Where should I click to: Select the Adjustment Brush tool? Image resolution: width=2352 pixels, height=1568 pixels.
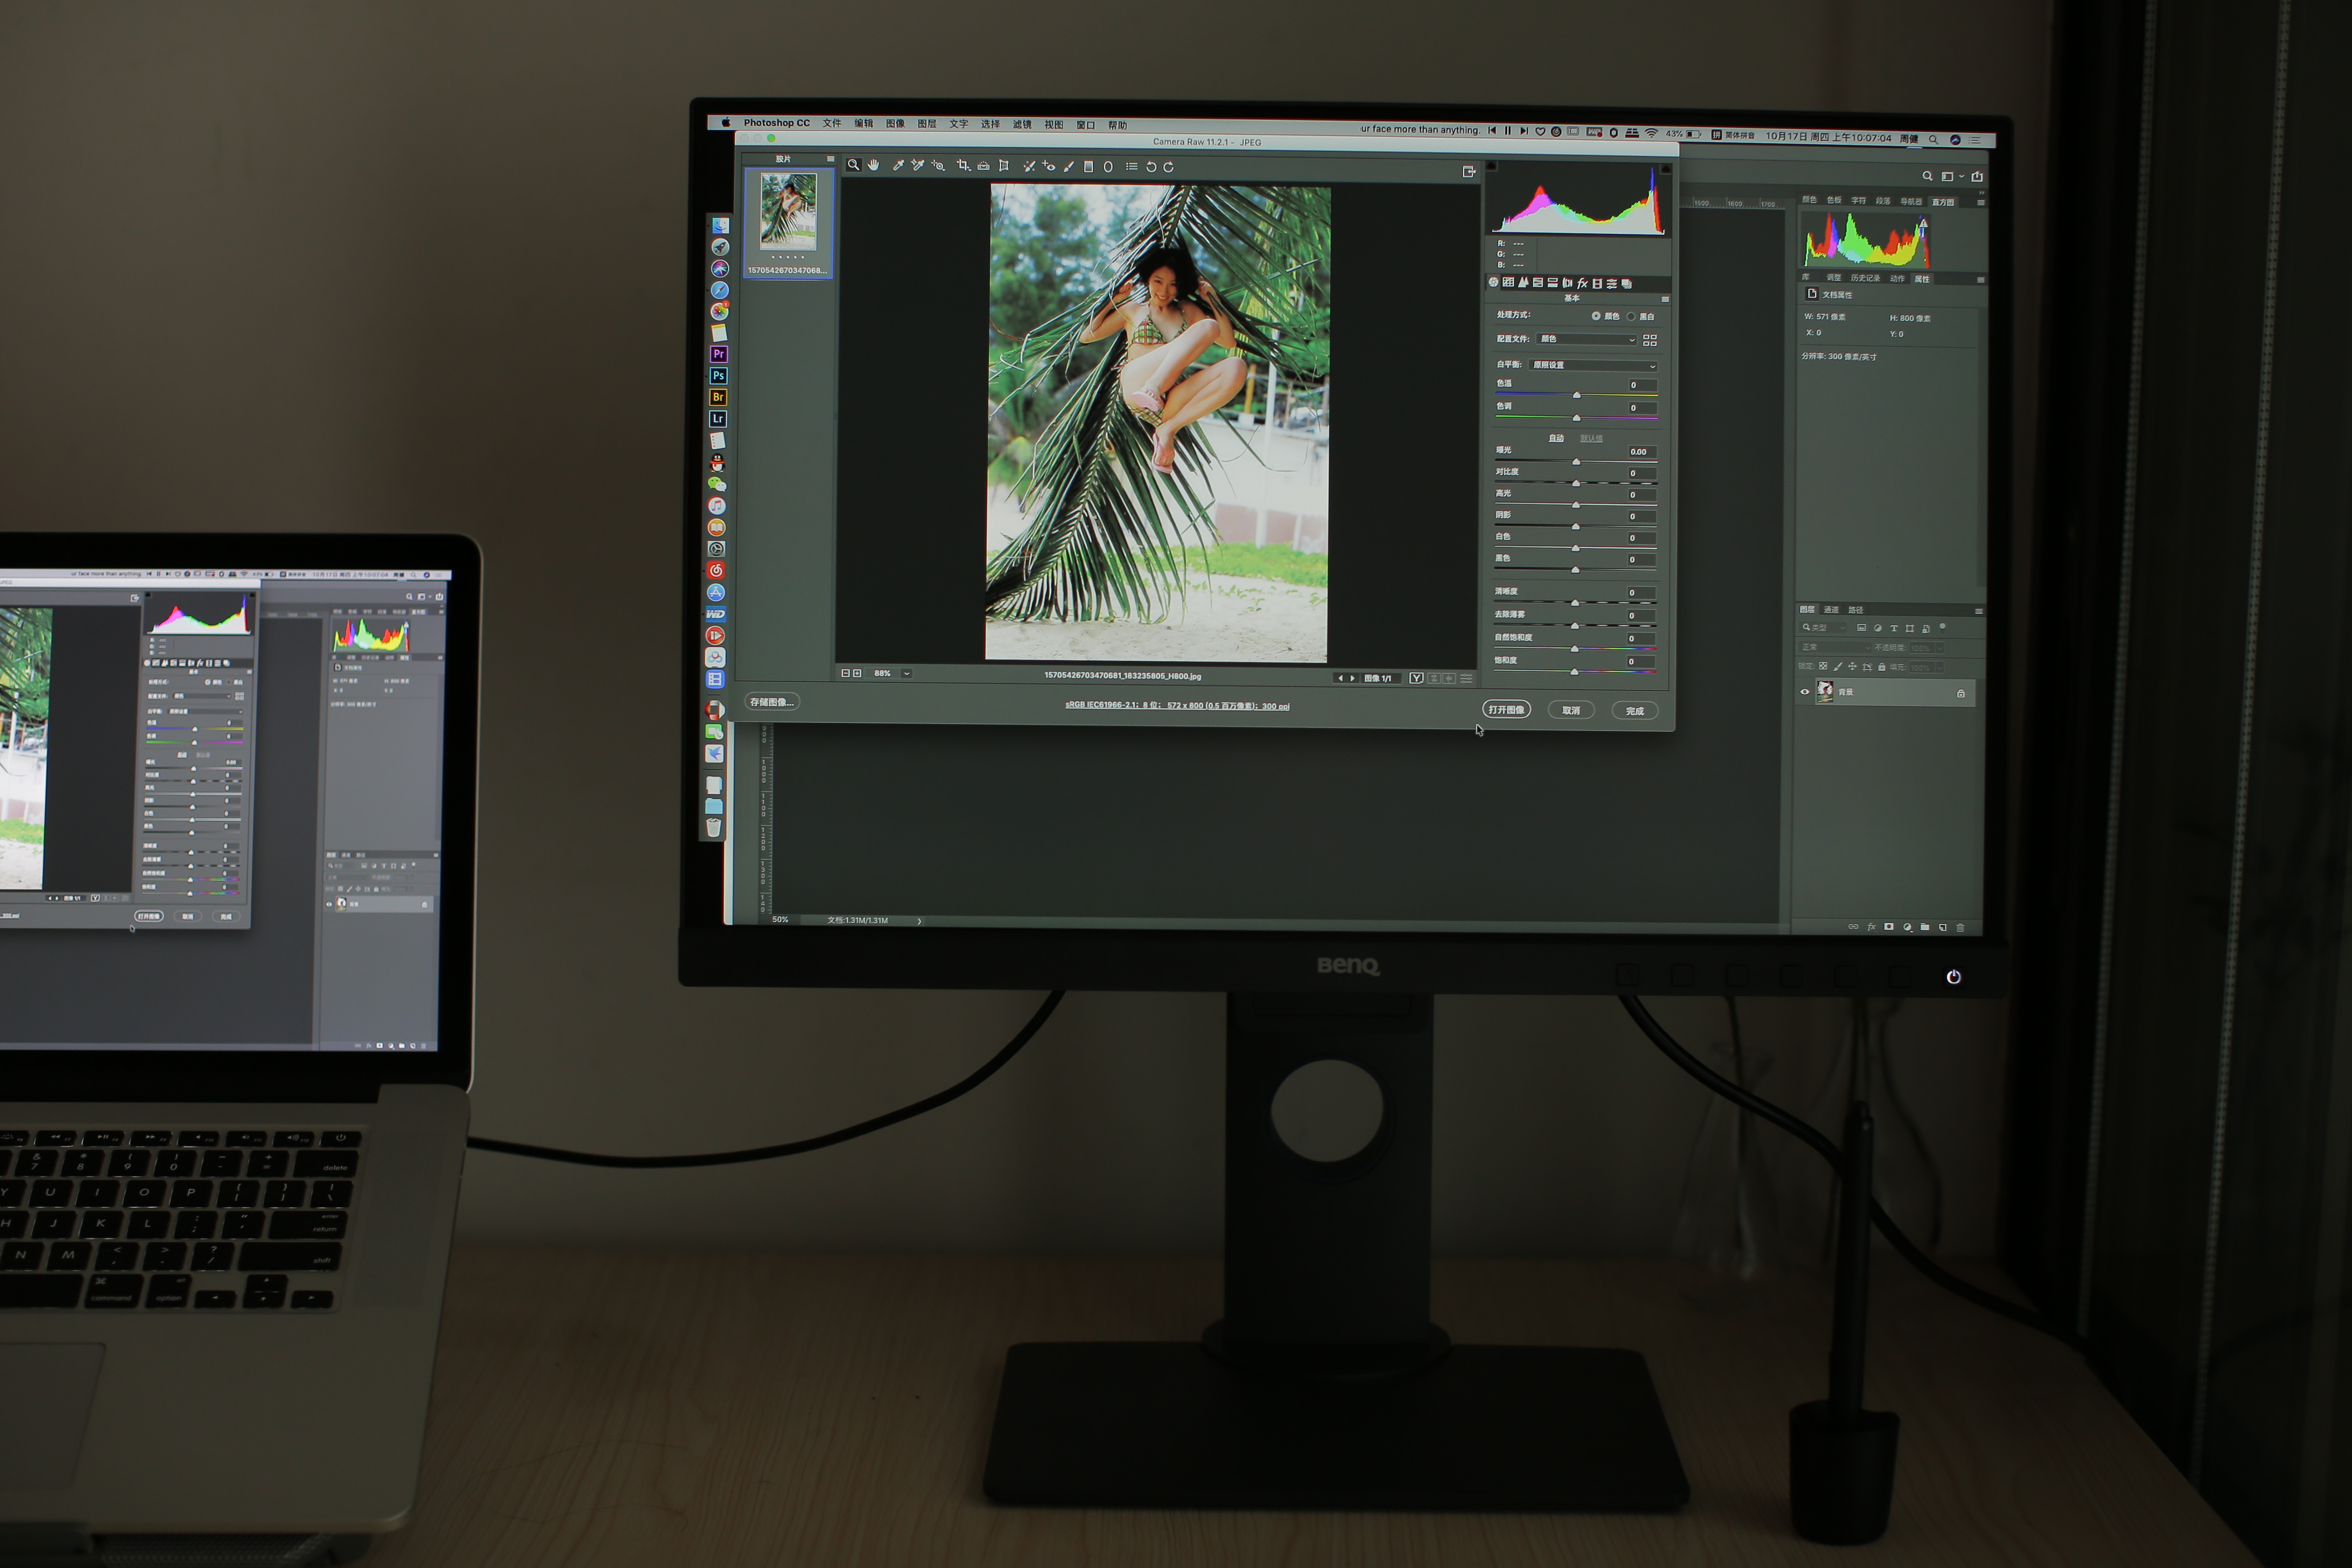(1069, 166)
